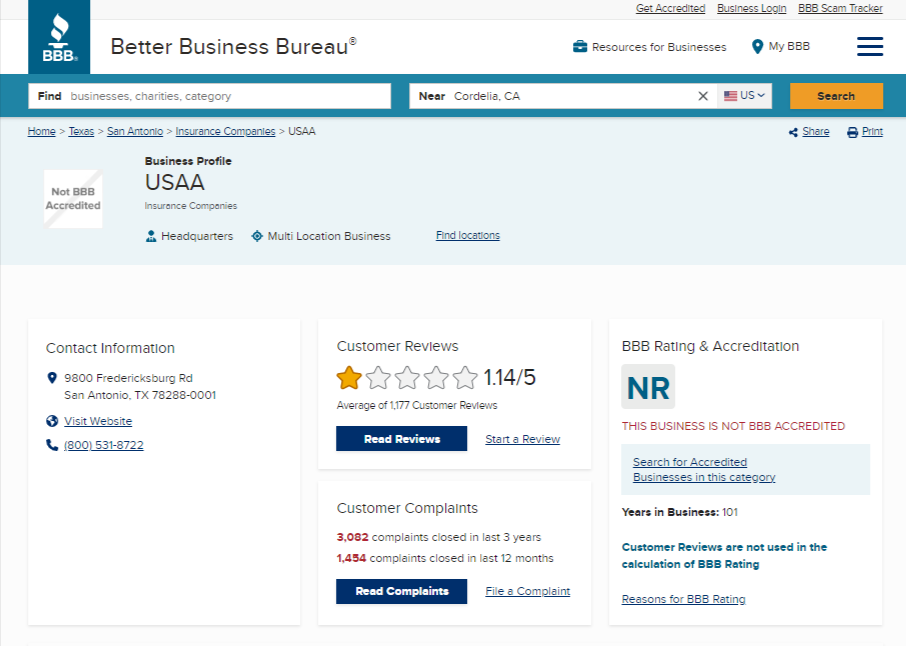This screenshot has height=646, width=906.
Task: Click the Multi Location Business target icon
Action: point(257,236)
